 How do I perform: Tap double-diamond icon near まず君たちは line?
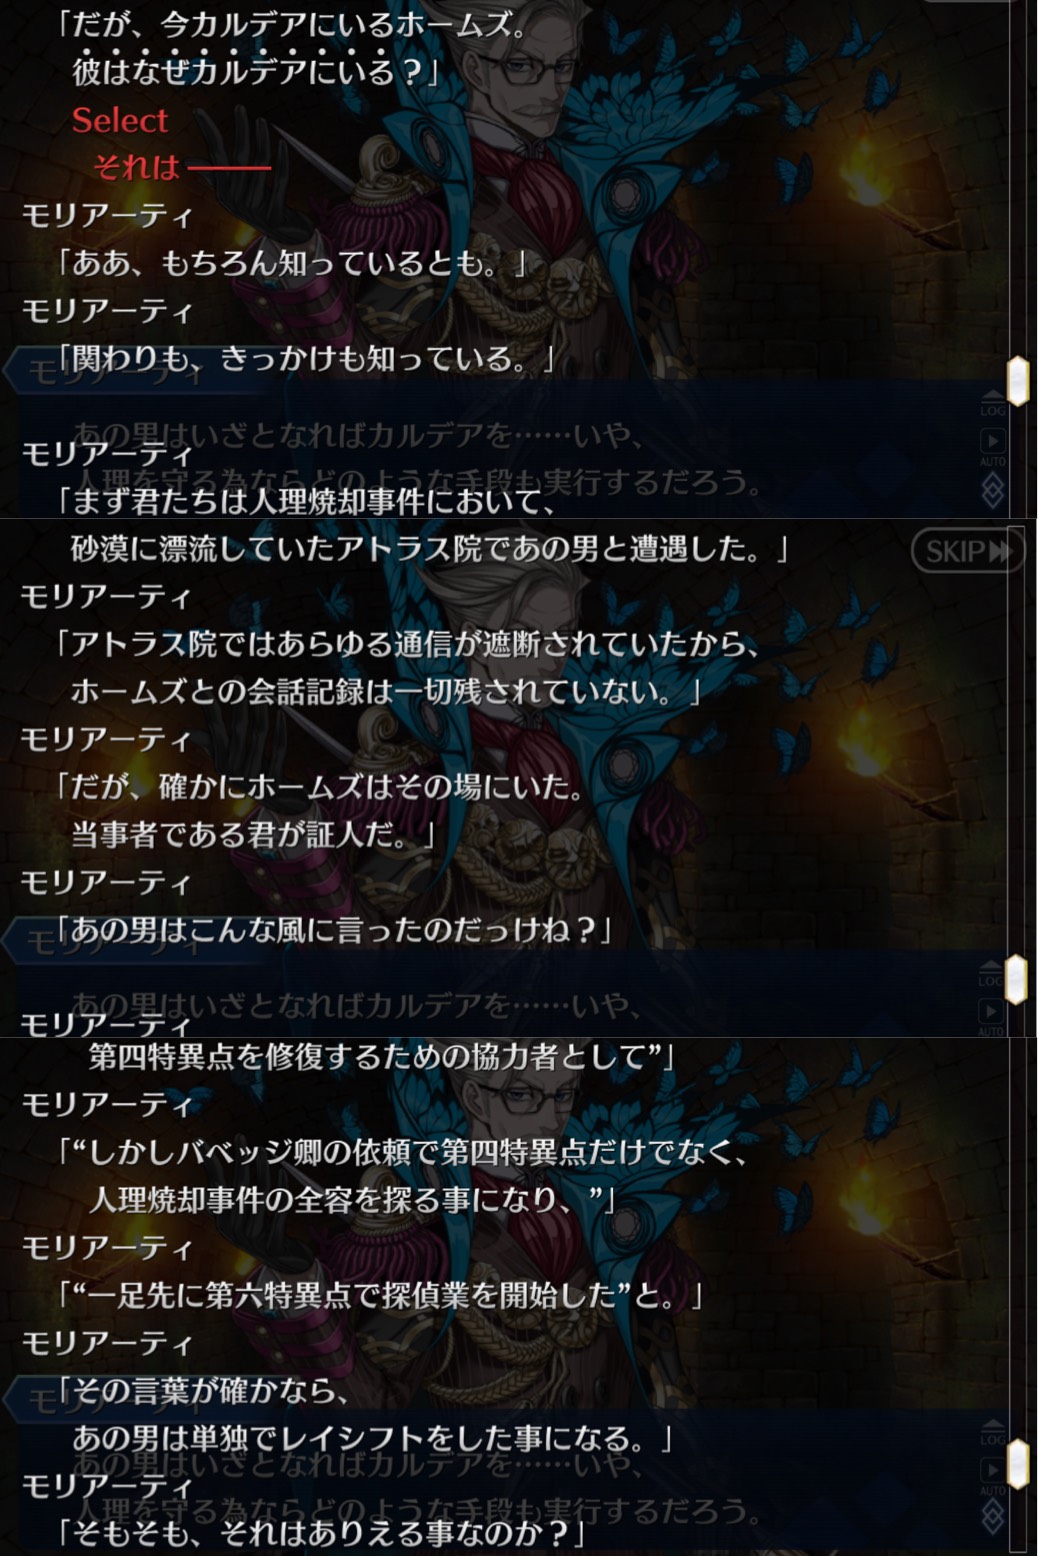tap(992, 490)
